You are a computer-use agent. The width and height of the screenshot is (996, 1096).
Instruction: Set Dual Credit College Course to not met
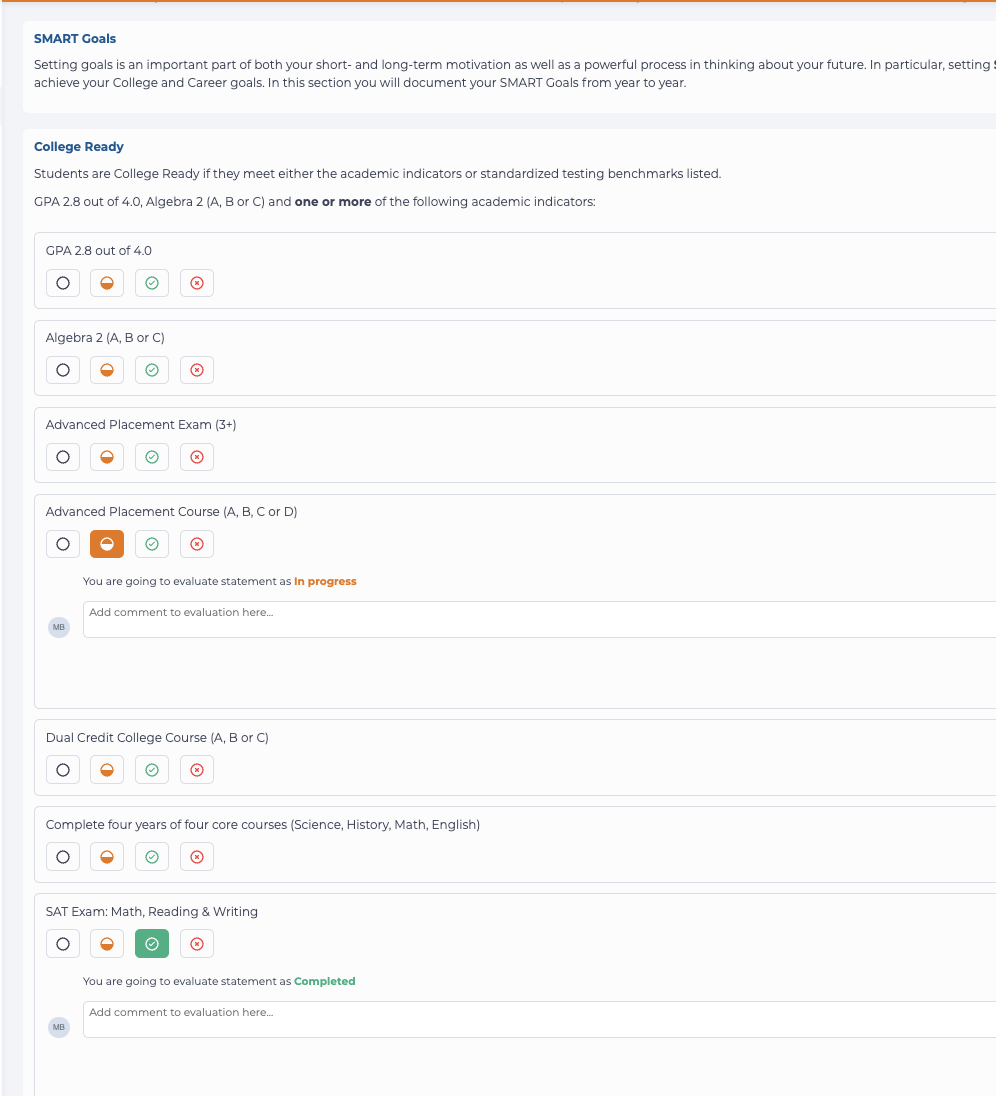(x=197, y=770)
